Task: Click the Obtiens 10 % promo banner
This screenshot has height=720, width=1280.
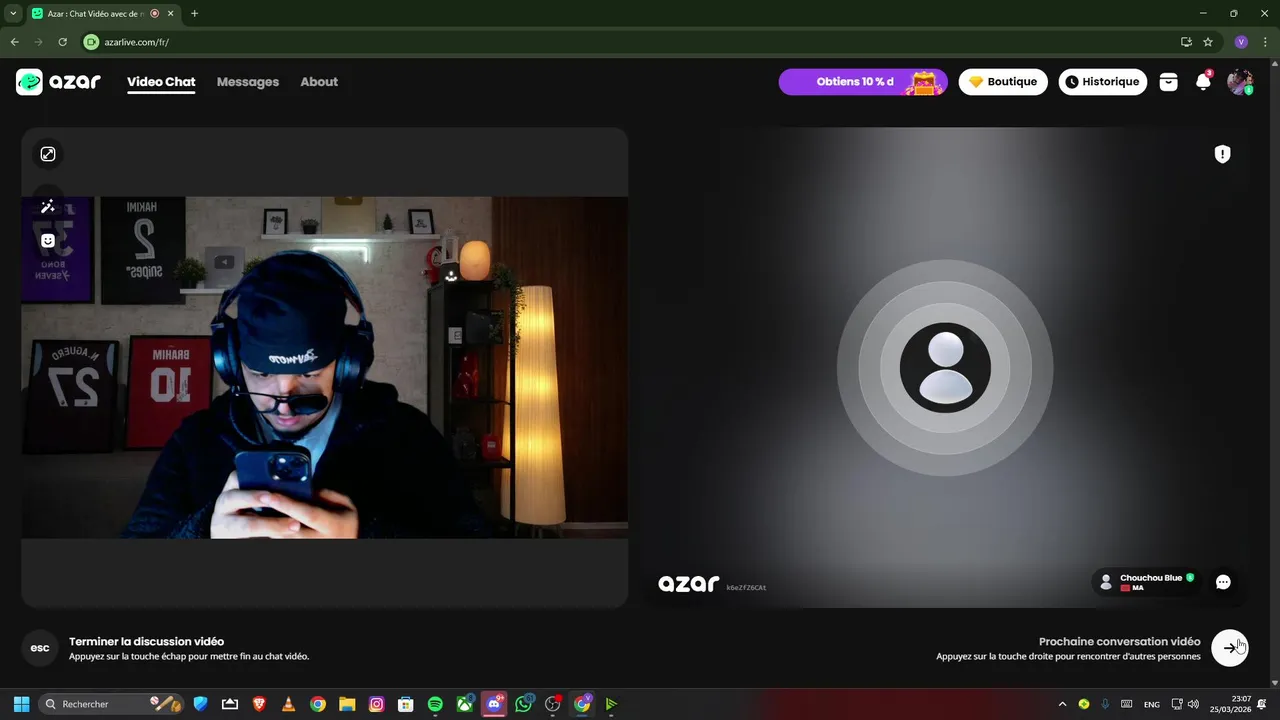Action: 863,82
